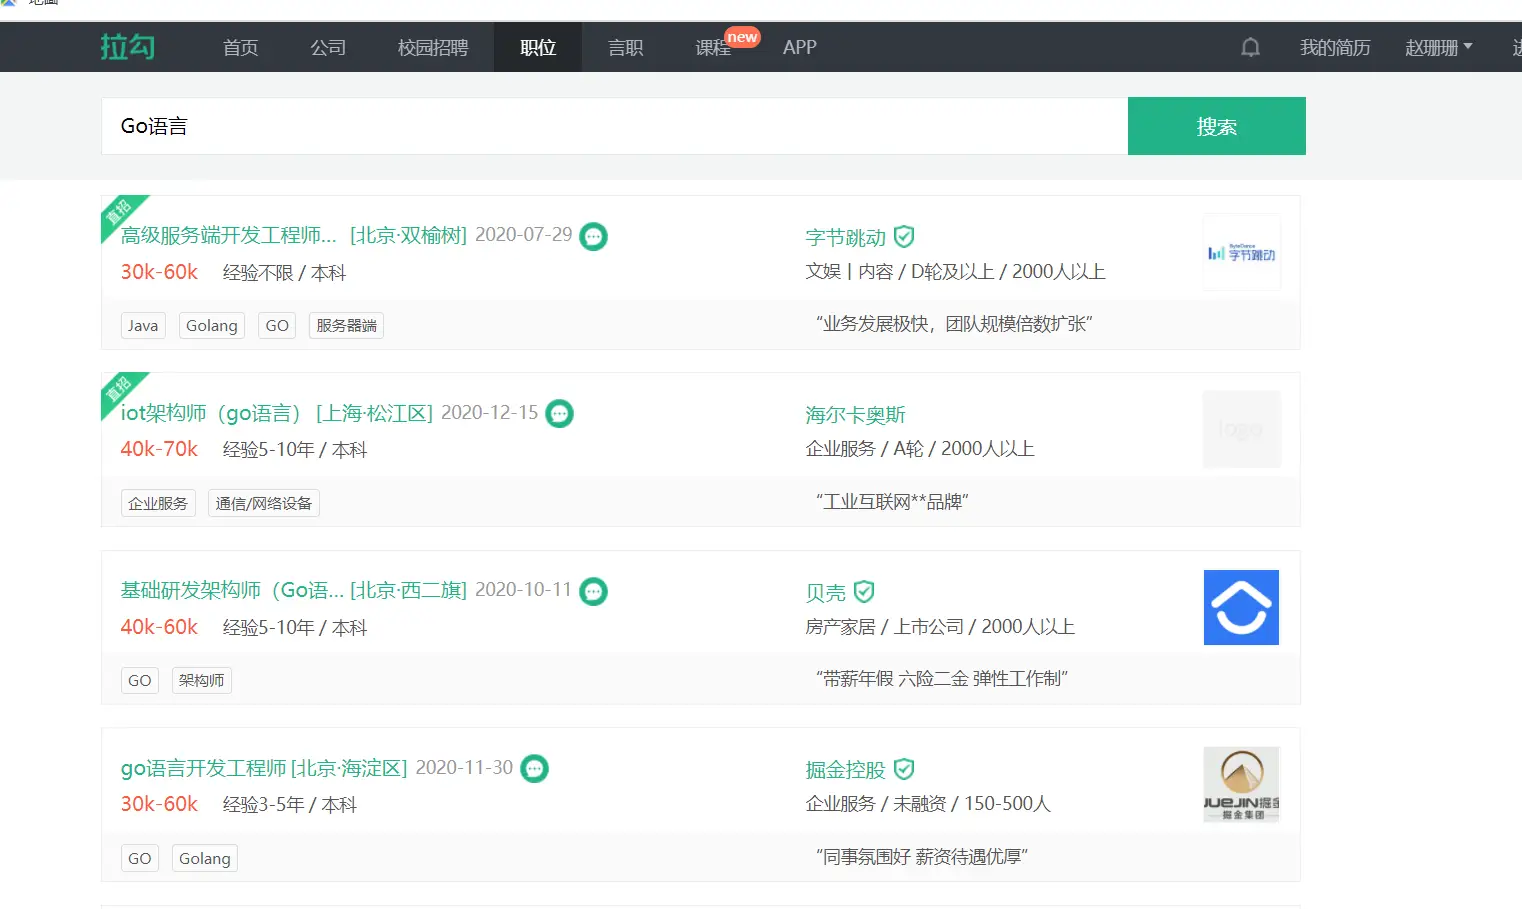Open chat for the 字节跳动 job listing
This screenshot has width=1522, height=909.
pos(594,236)
